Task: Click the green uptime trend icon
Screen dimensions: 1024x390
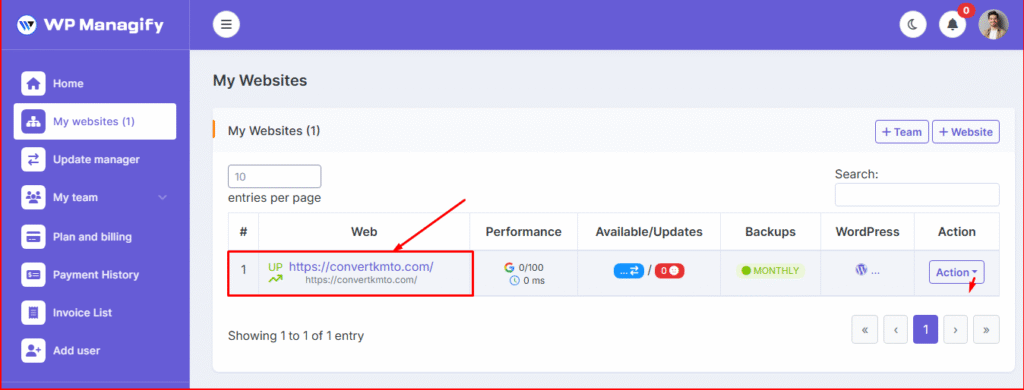Action: [276, 279]
